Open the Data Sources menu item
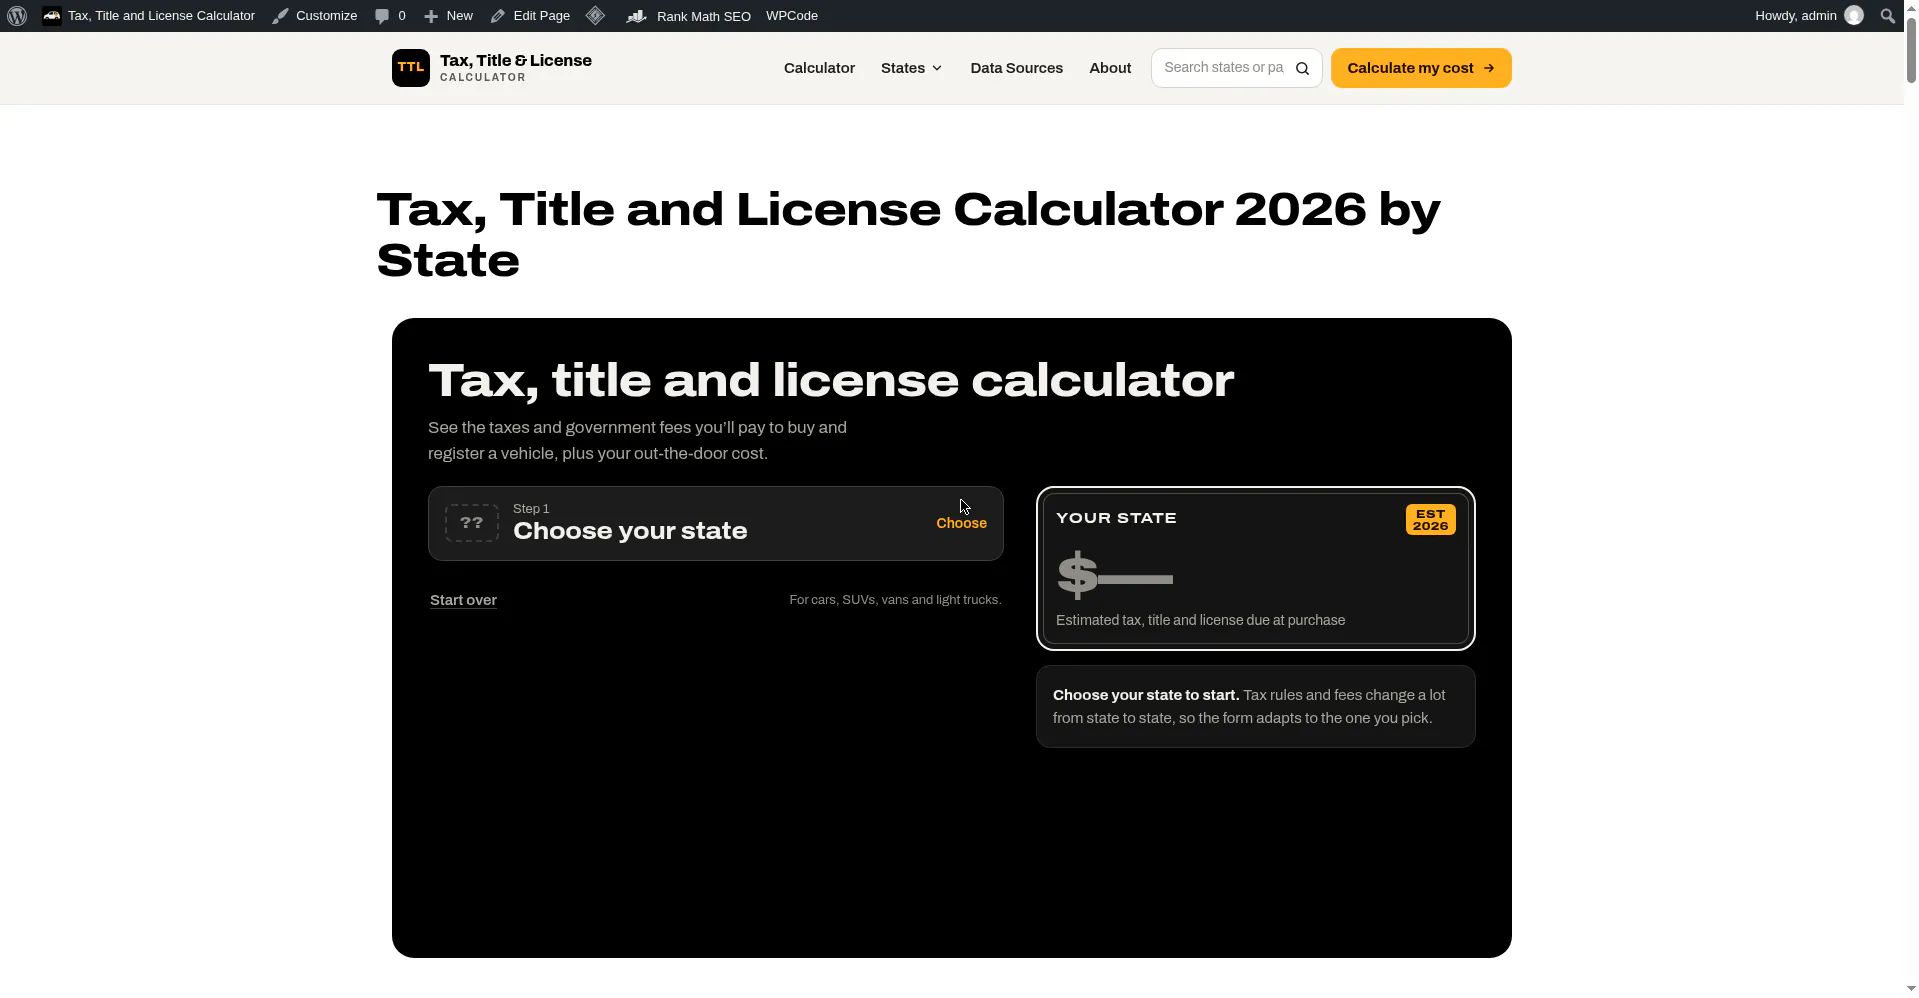 [x=1016, y=68]
